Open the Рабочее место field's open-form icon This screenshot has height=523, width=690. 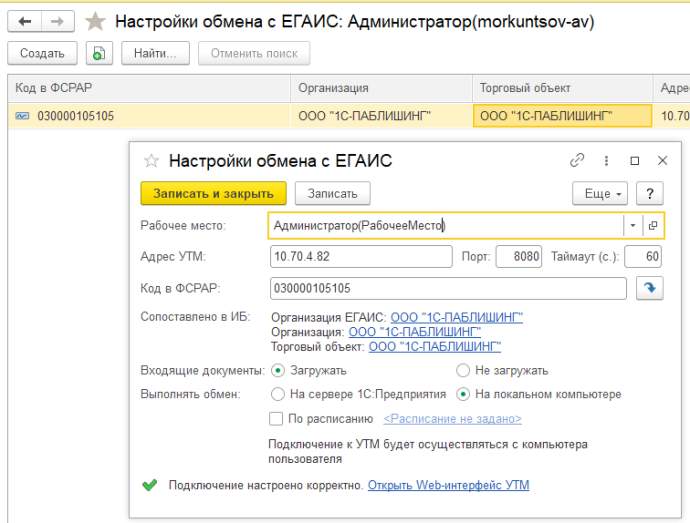[652, 226]
